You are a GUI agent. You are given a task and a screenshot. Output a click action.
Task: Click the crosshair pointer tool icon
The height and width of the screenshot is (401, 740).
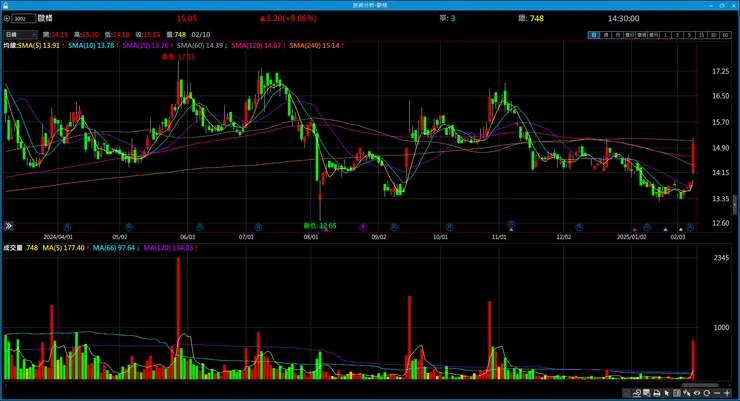[x=687, y=393]
